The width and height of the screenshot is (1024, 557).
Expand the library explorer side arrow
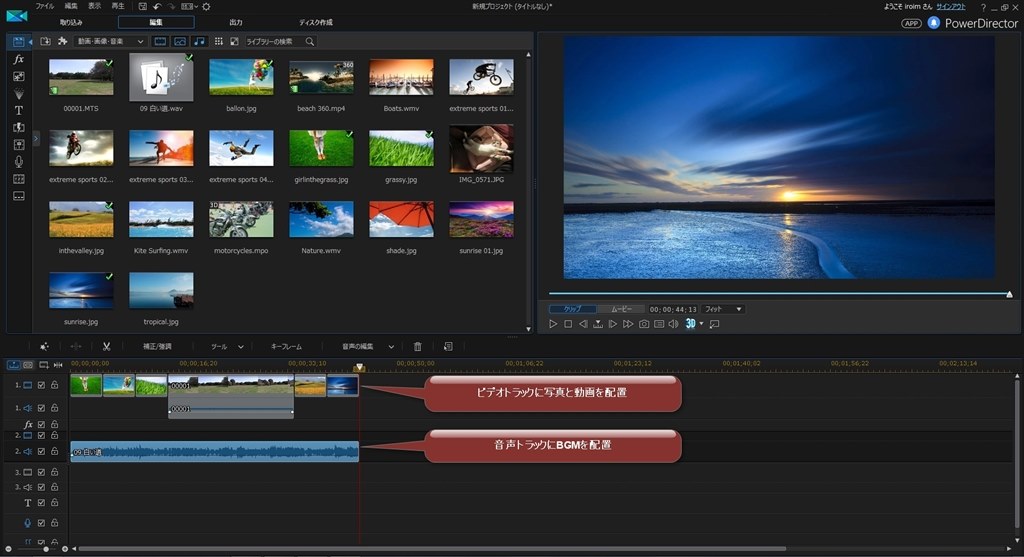[36, 138]
